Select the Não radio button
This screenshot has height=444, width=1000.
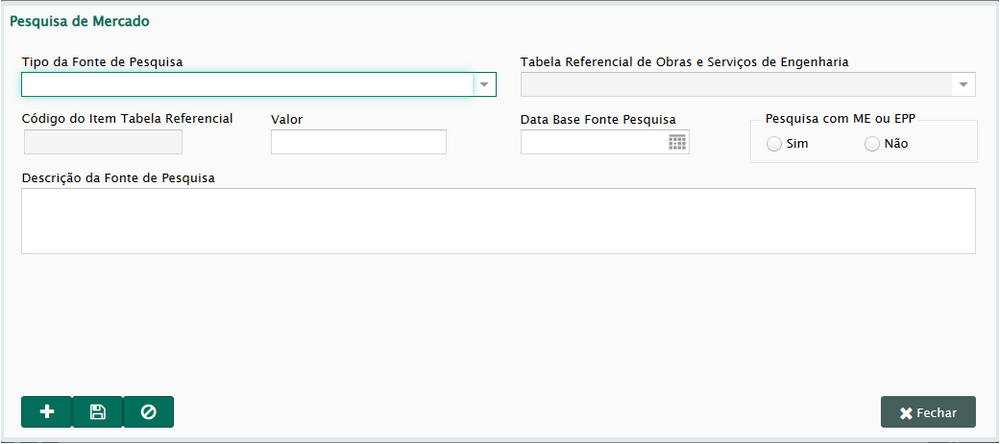[x=872, y=144]
